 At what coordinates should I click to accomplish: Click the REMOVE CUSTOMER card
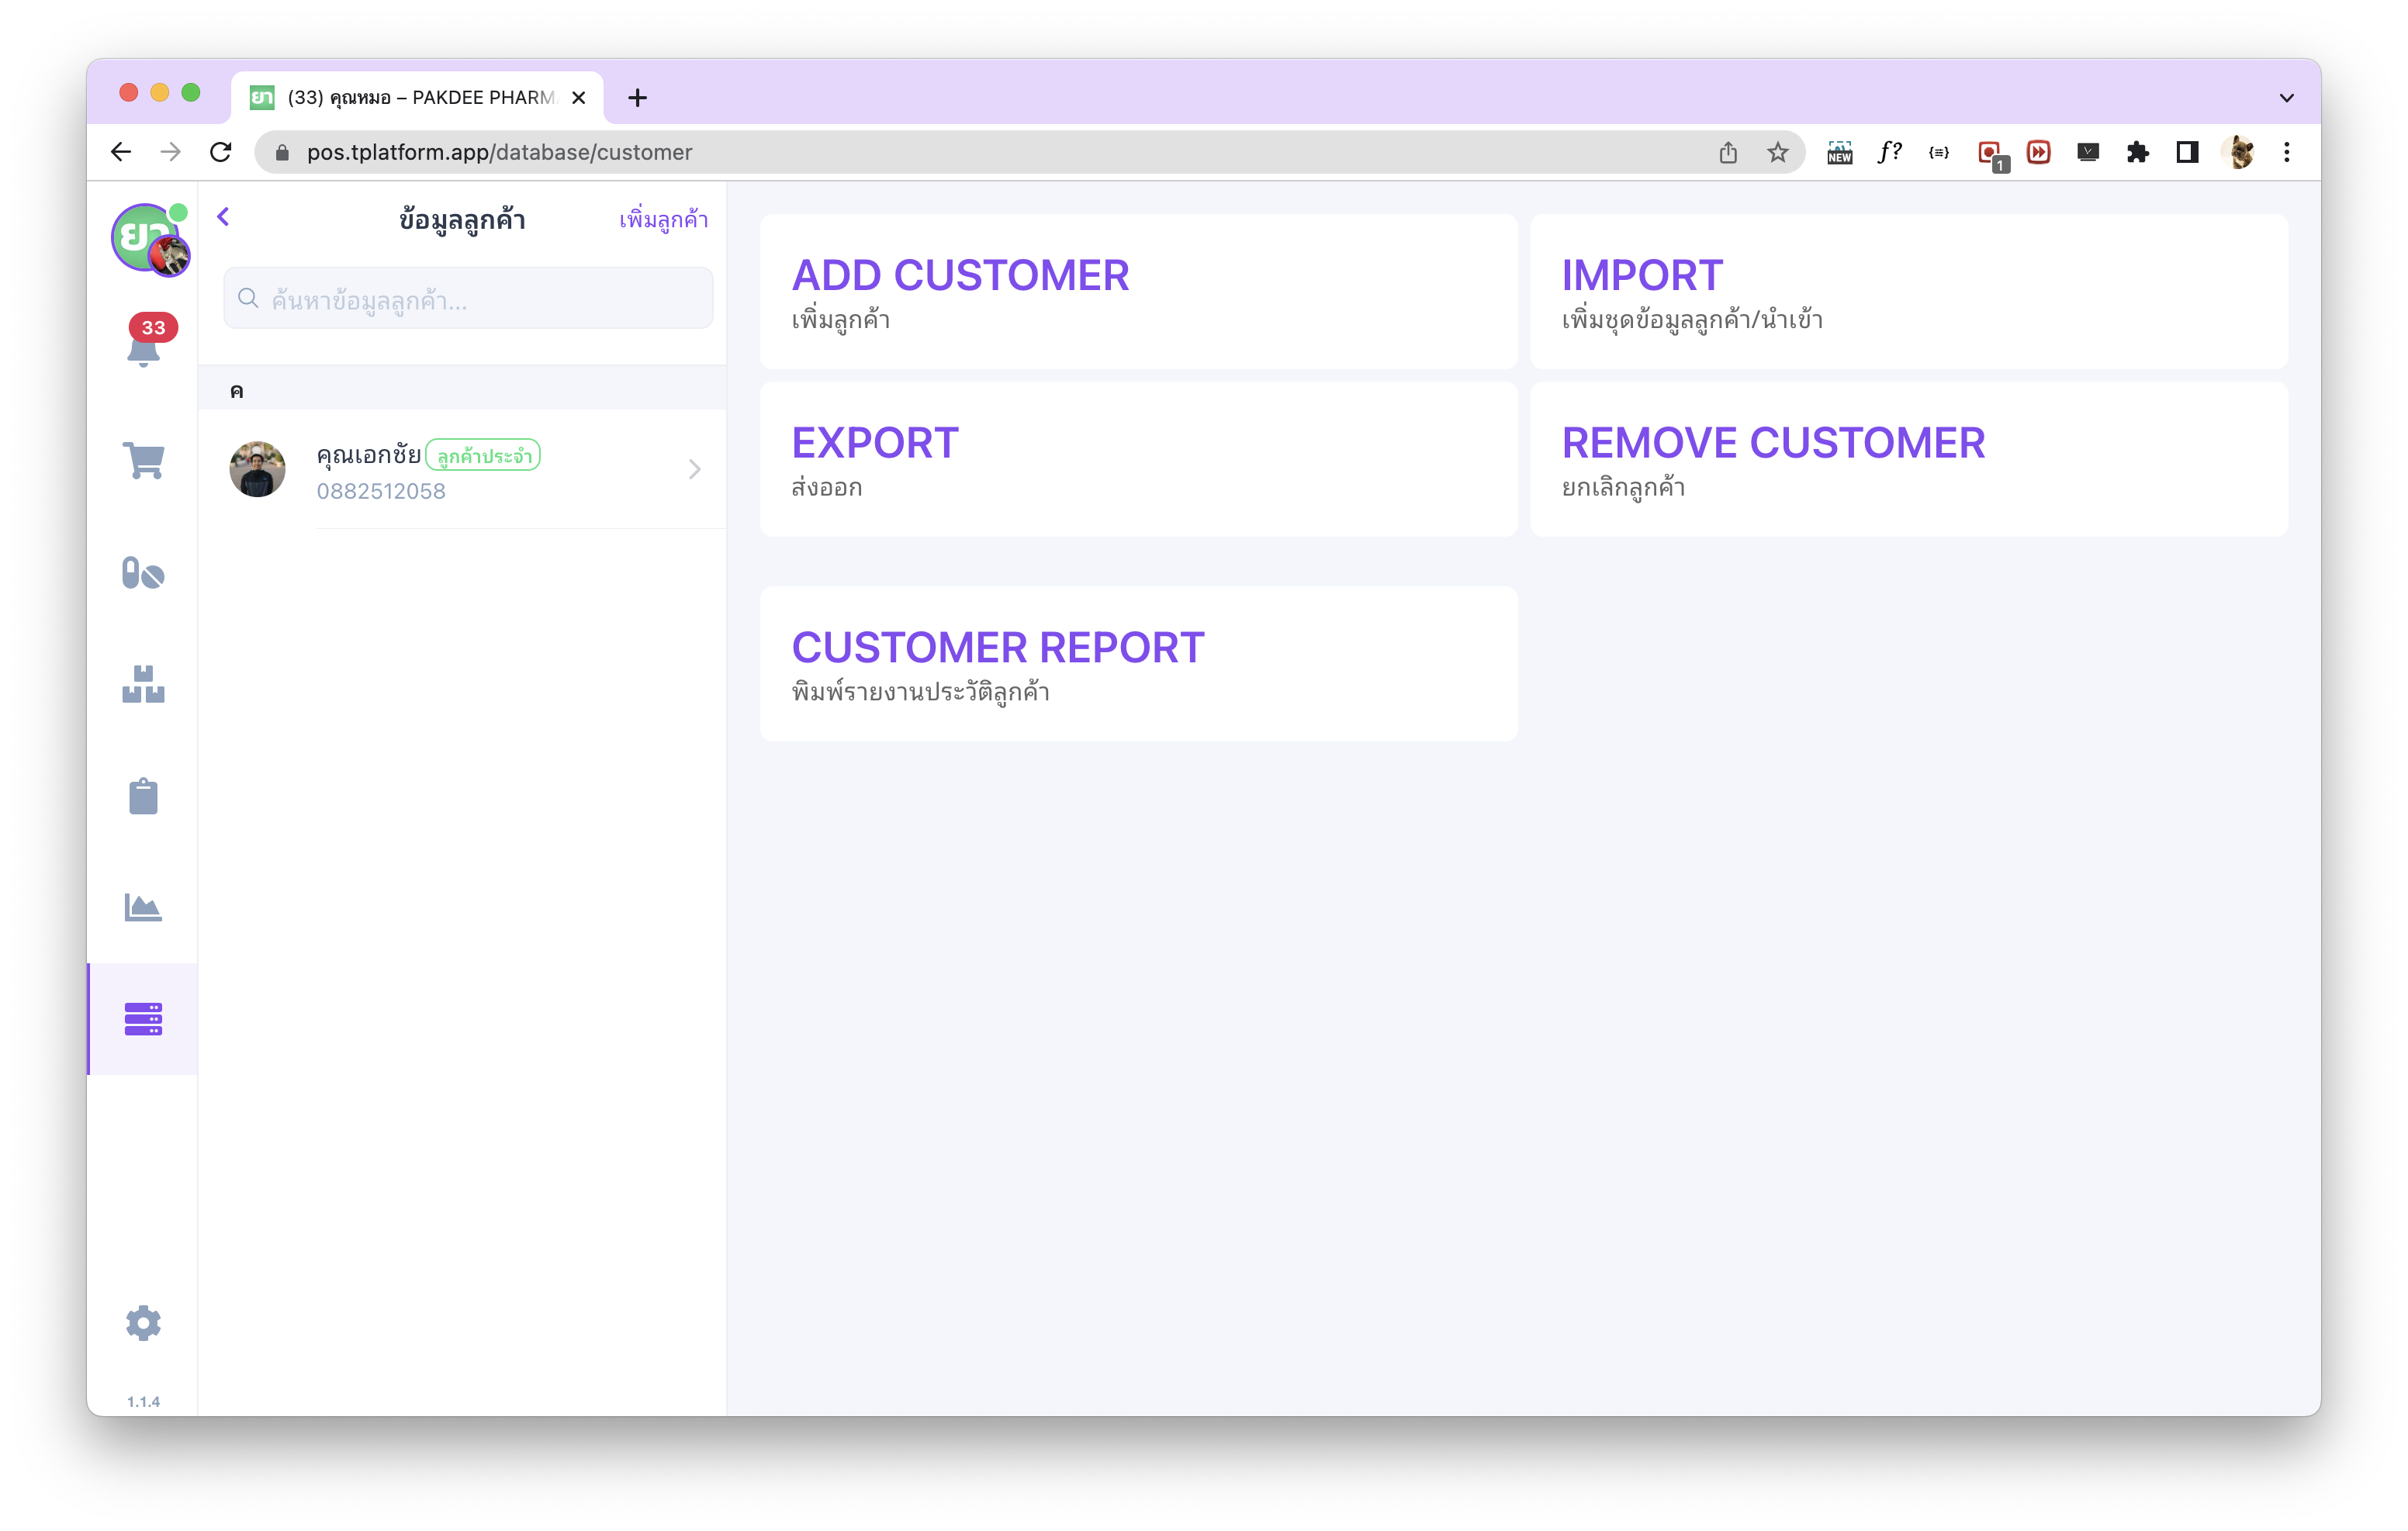pos(1908,459)
